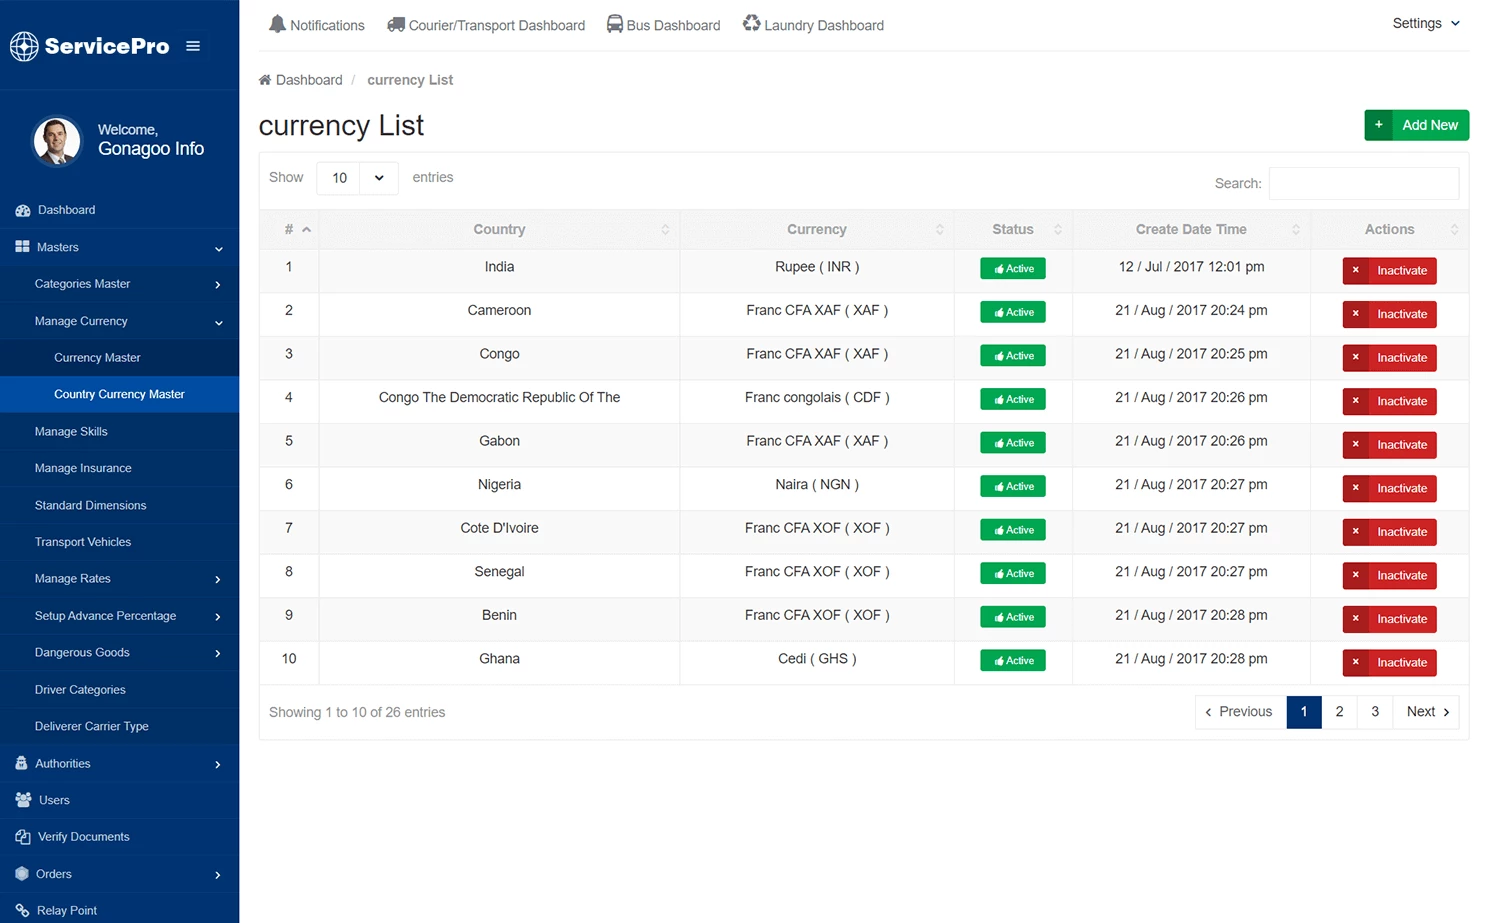
Task: Inactivate the Cameroon currency entry
Action: click(x=1389, y=314)
